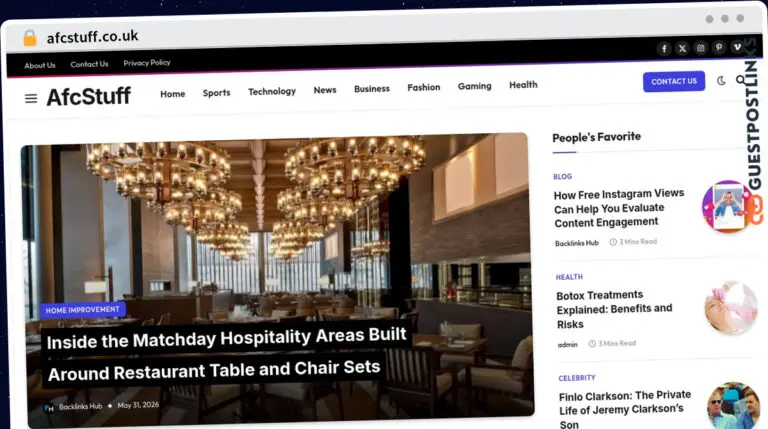
Task: Open the Fashion menu item
Action: click(x=424, y=87)
